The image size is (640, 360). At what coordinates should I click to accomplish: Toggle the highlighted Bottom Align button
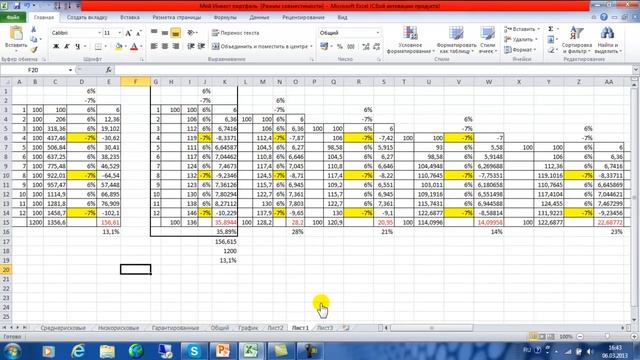point(176,33)
